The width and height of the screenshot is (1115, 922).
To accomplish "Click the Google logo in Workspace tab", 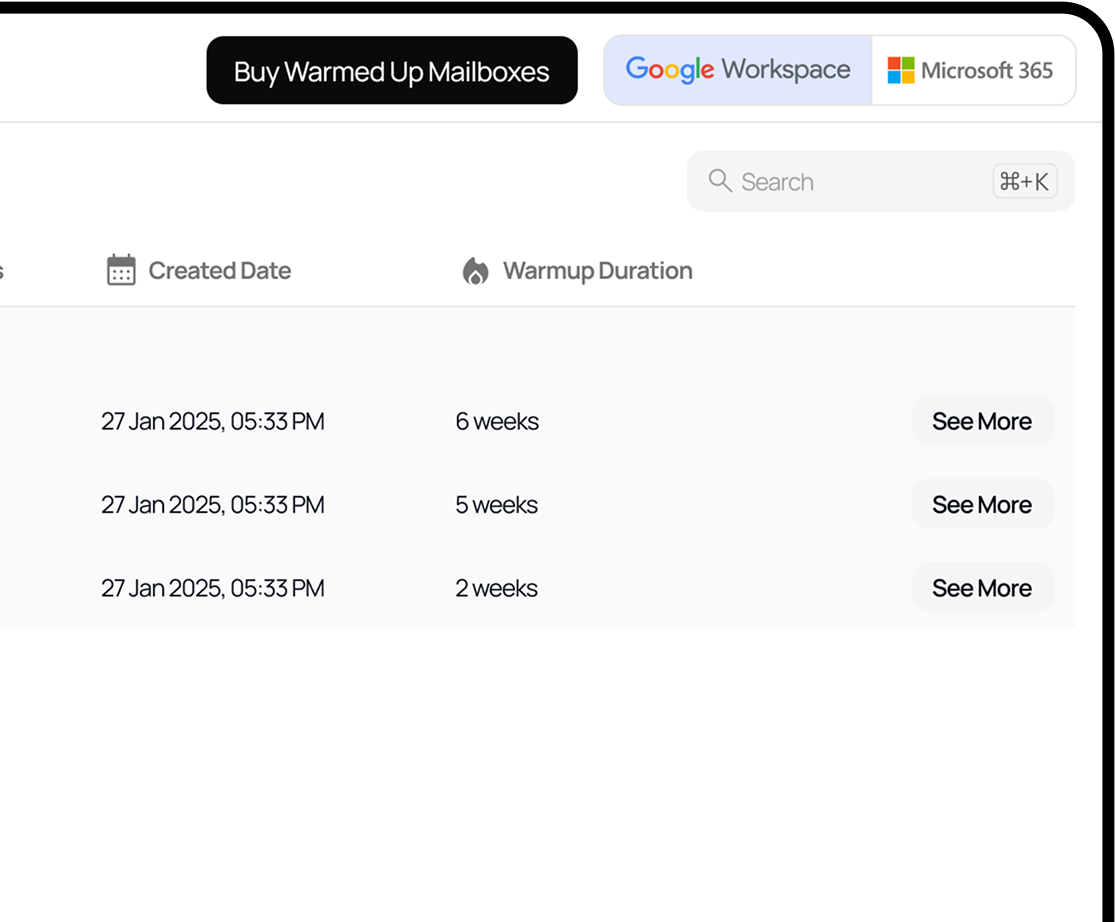I will [669, 70].
